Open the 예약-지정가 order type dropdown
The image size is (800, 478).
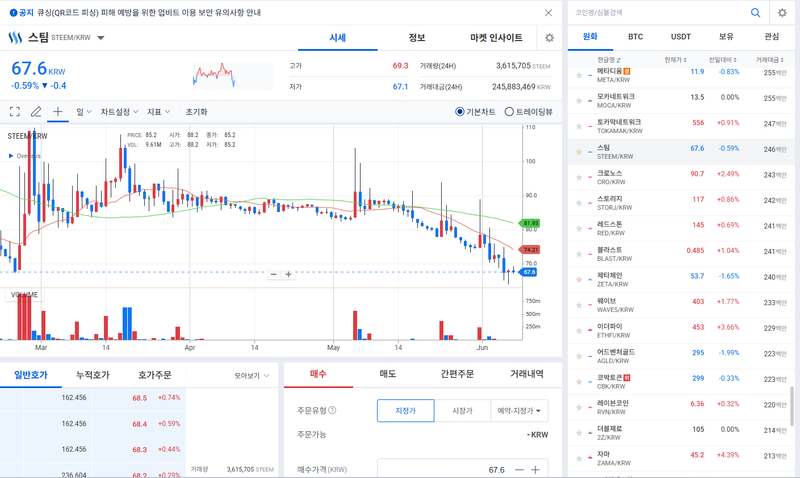coord(519,411)
